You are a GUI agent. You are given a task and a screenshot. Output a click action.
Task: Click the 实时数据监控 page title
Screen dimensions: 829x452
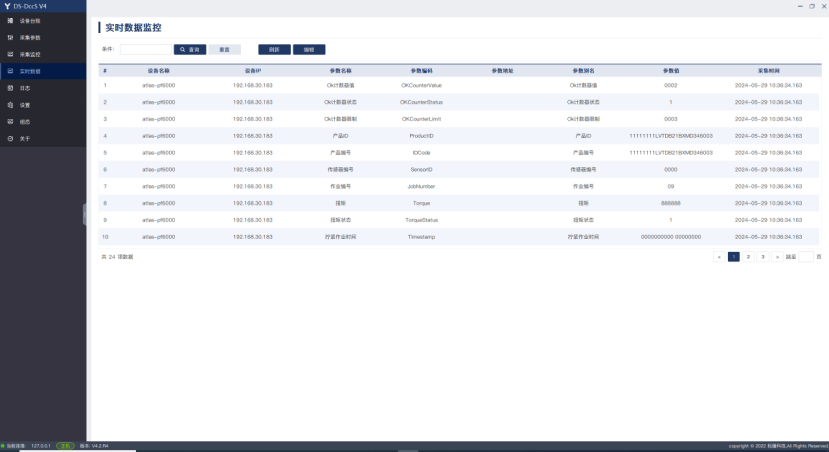coord(133,27)
